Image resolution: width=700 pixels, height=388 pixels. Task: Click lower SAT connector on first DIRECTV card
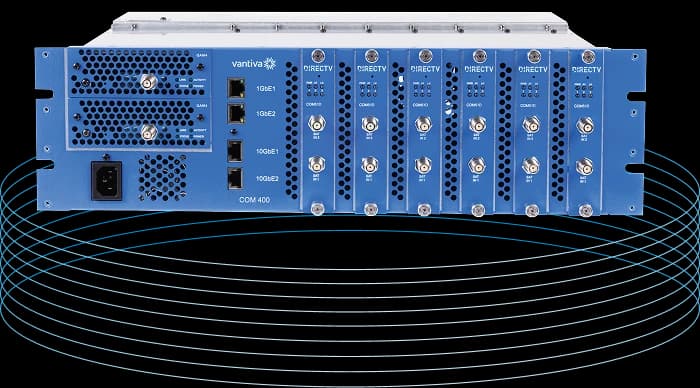[317, 165]
